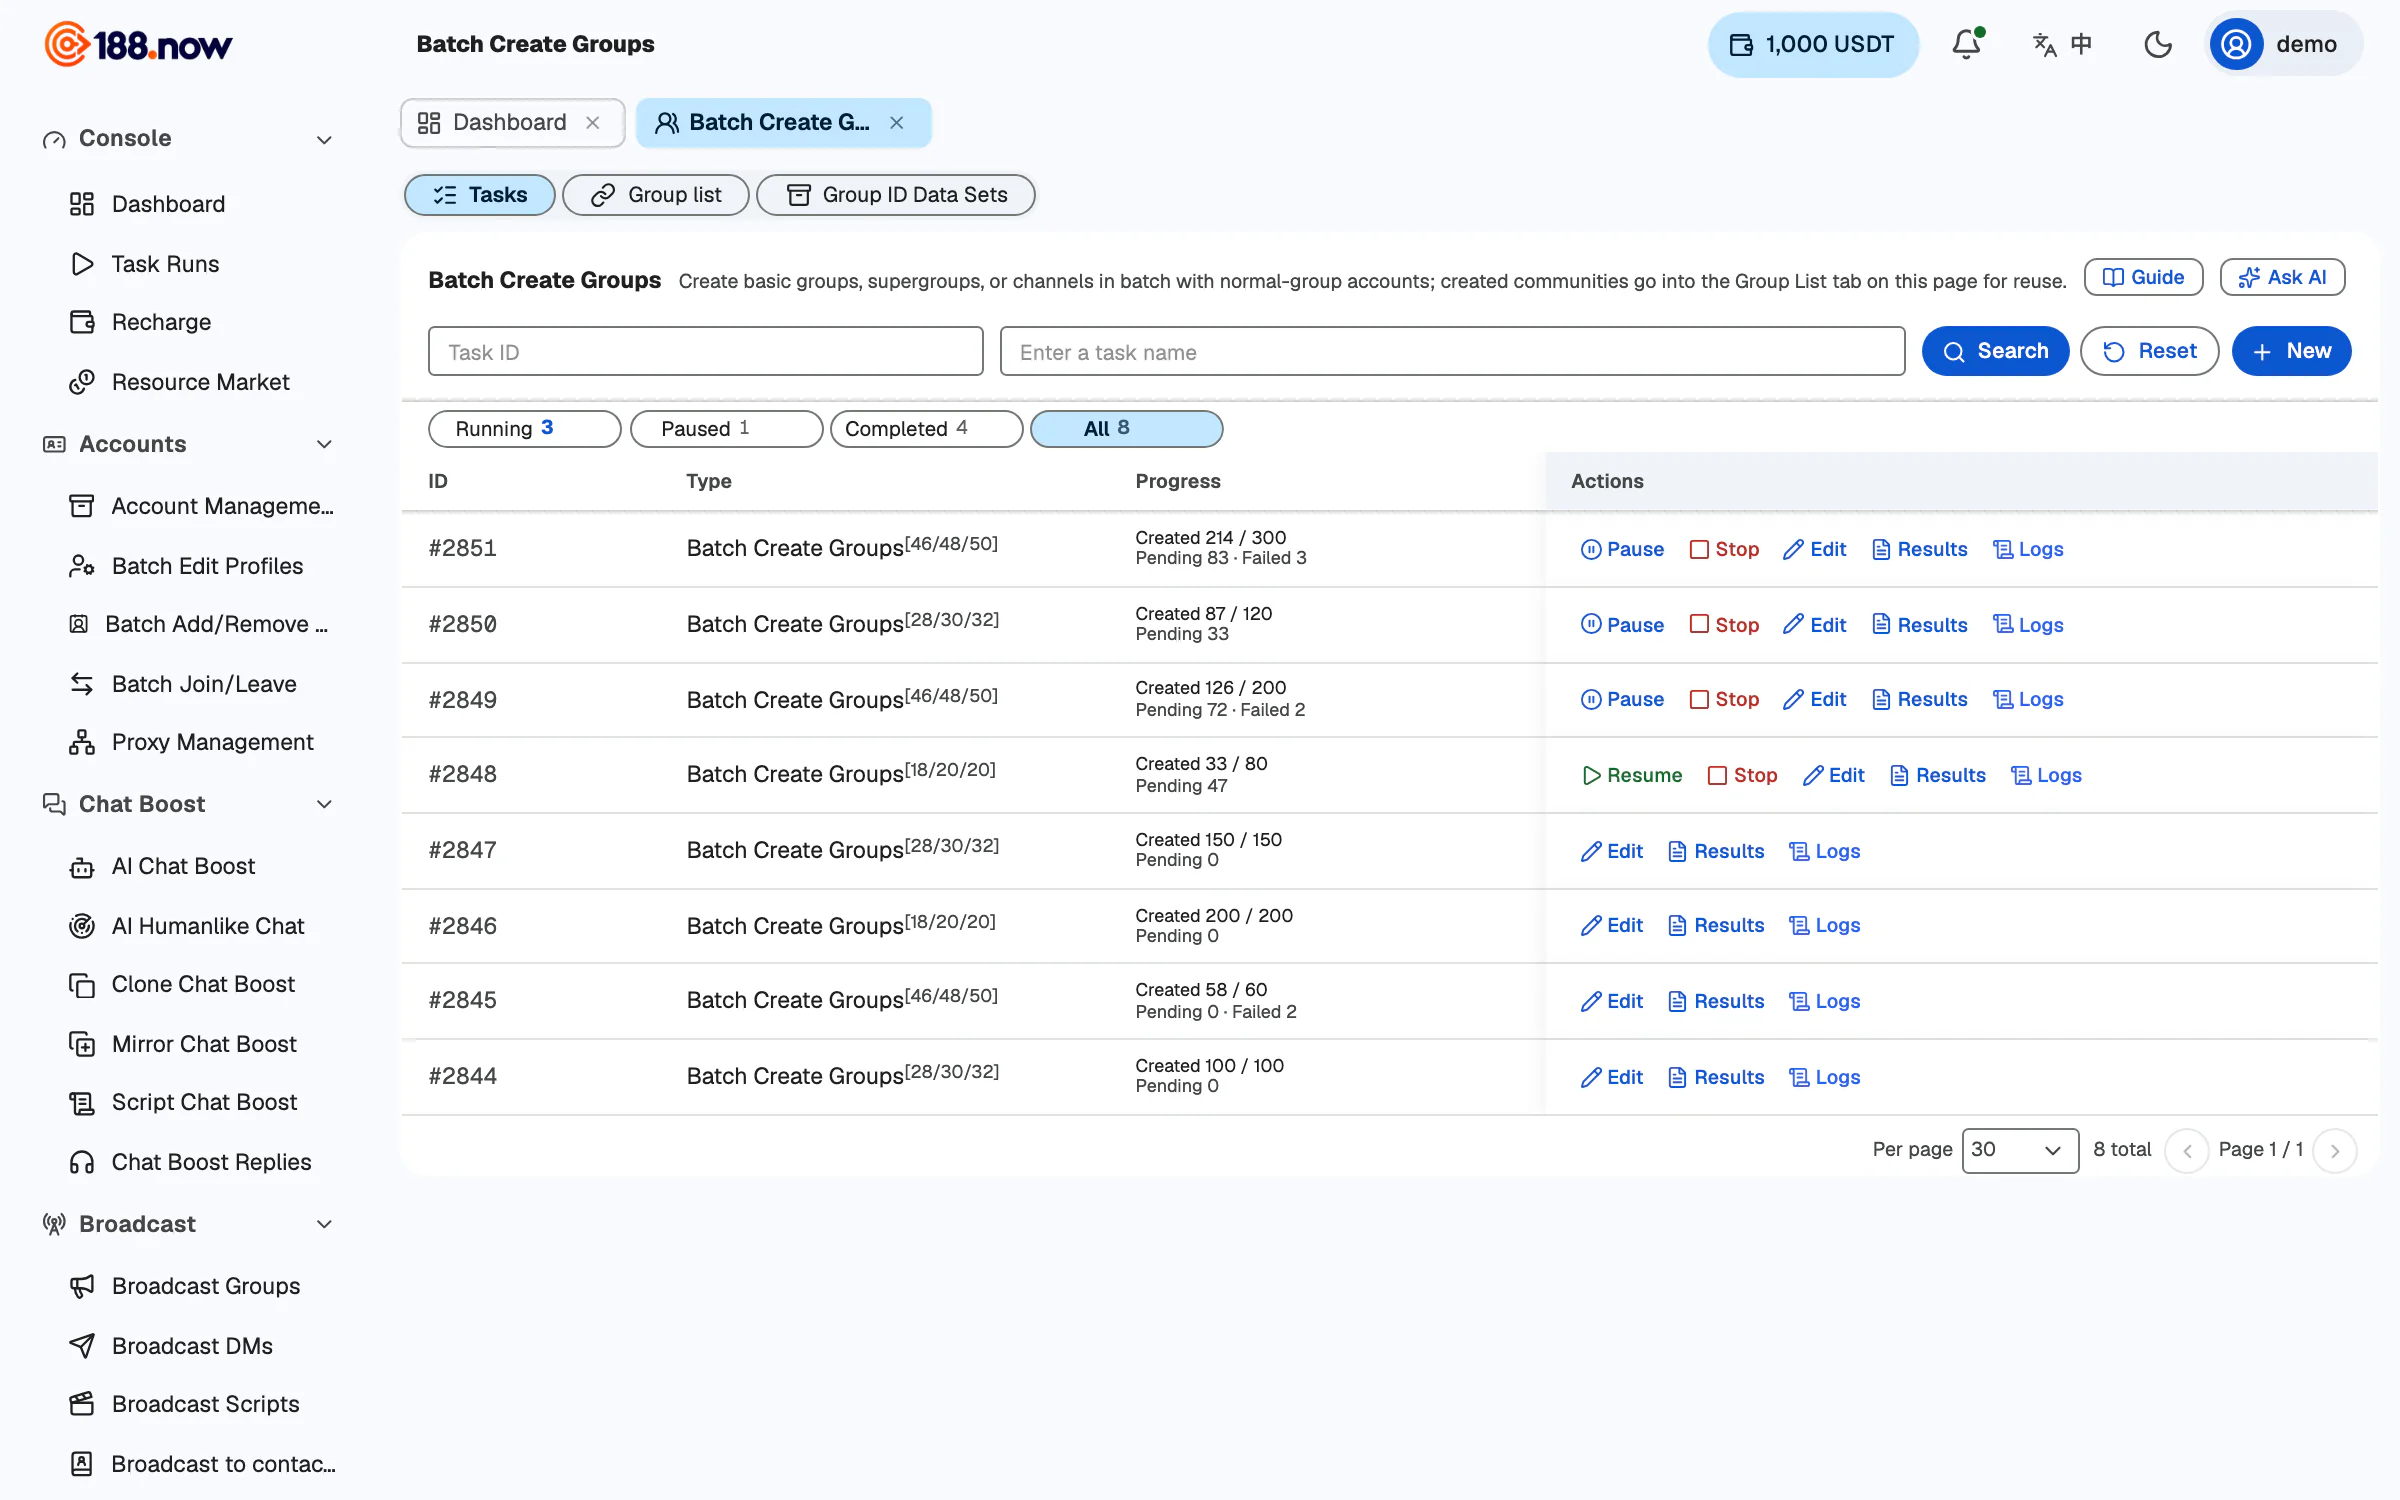Collapse the Broadcast section
Image resolution: width=2400 pixels, height=1500 pixels.
(x=324, y=1224)
